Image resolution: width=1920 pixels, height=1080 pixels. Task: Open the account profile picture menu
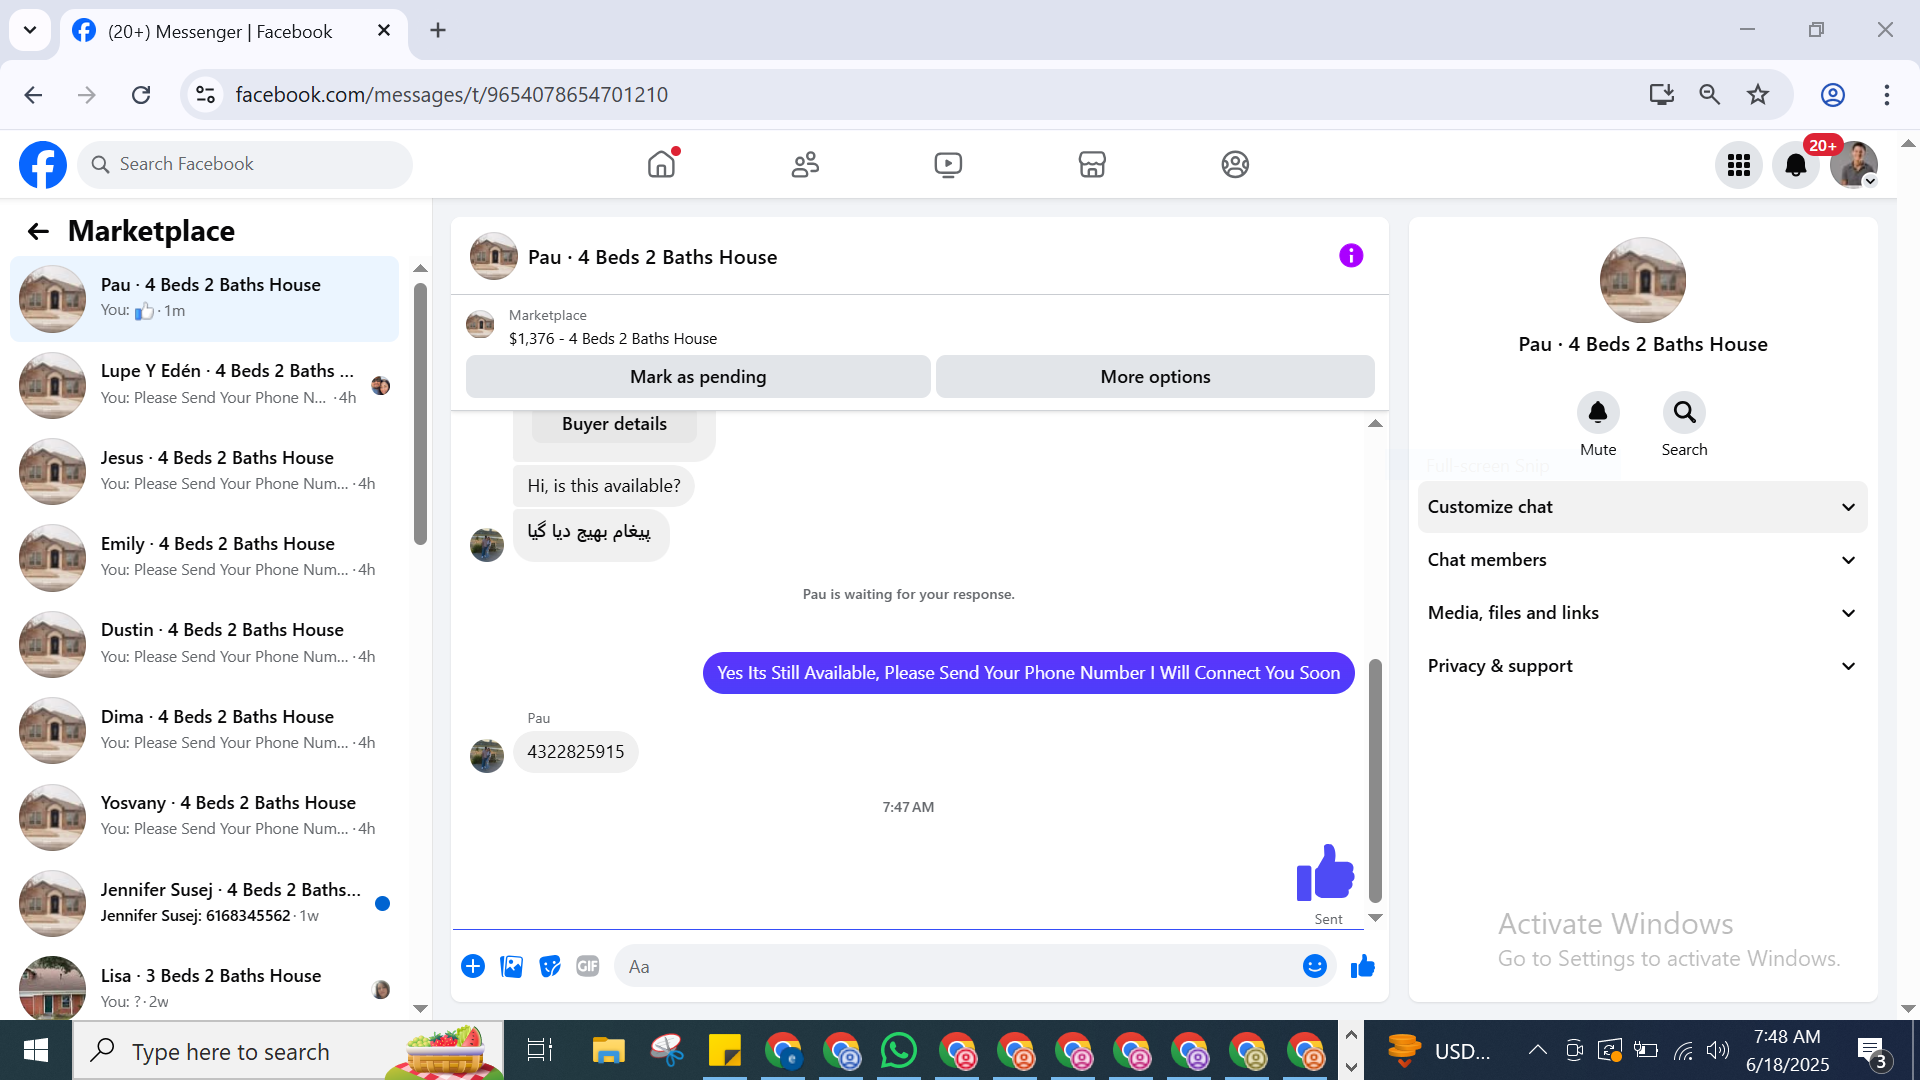point(1854,165)
